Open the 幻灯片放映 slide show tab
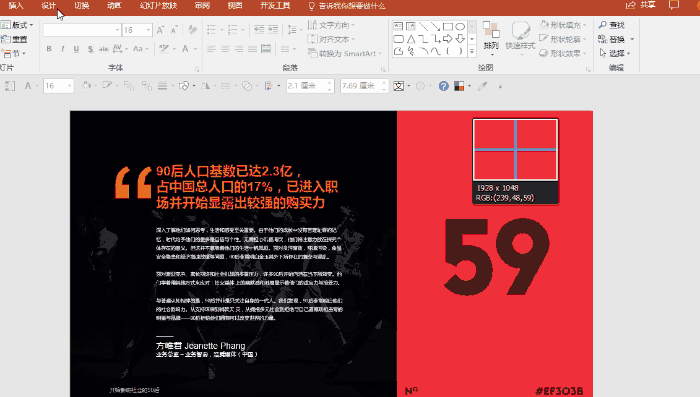 158,5
